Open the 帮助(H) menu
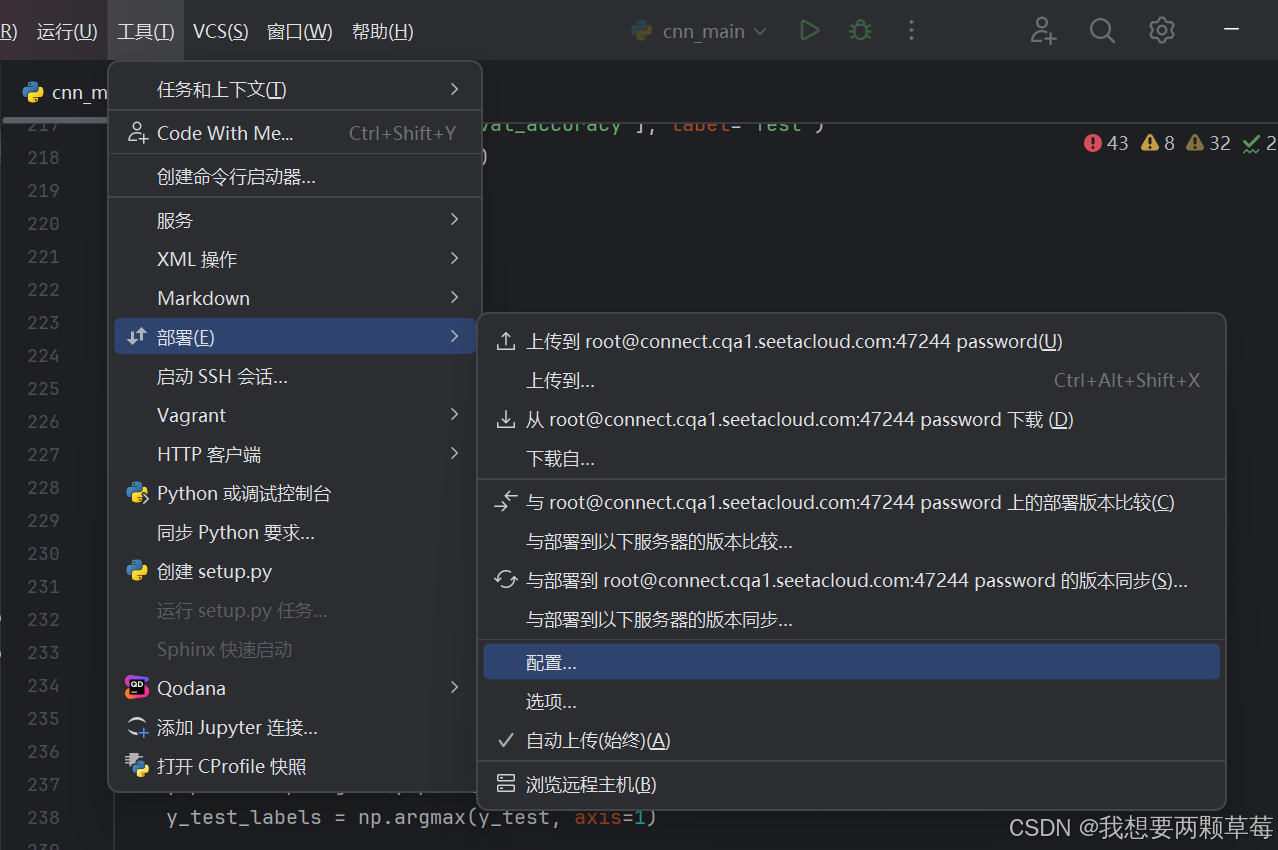 380,31
